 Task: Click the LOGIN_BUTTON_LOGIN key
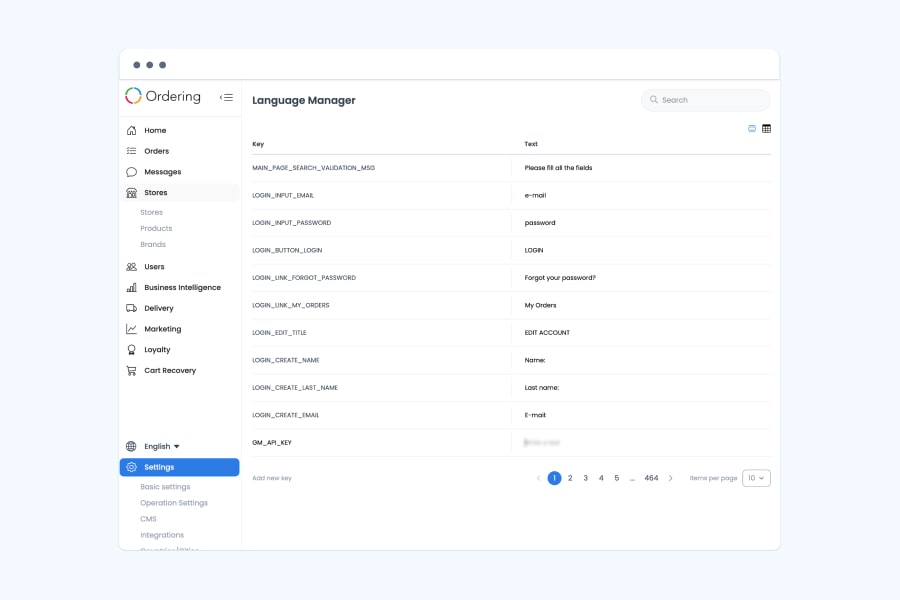pos(287,250)
